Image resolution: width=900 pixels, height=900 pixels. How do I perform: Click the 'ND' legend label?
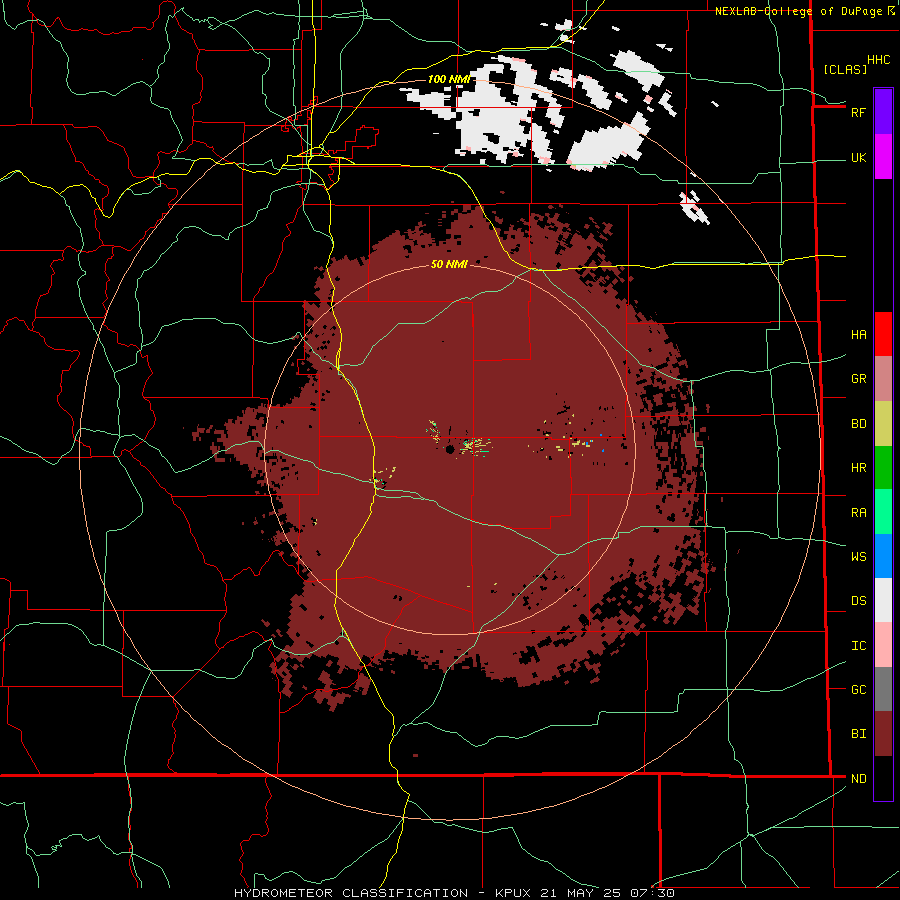(x=858, y=778)
